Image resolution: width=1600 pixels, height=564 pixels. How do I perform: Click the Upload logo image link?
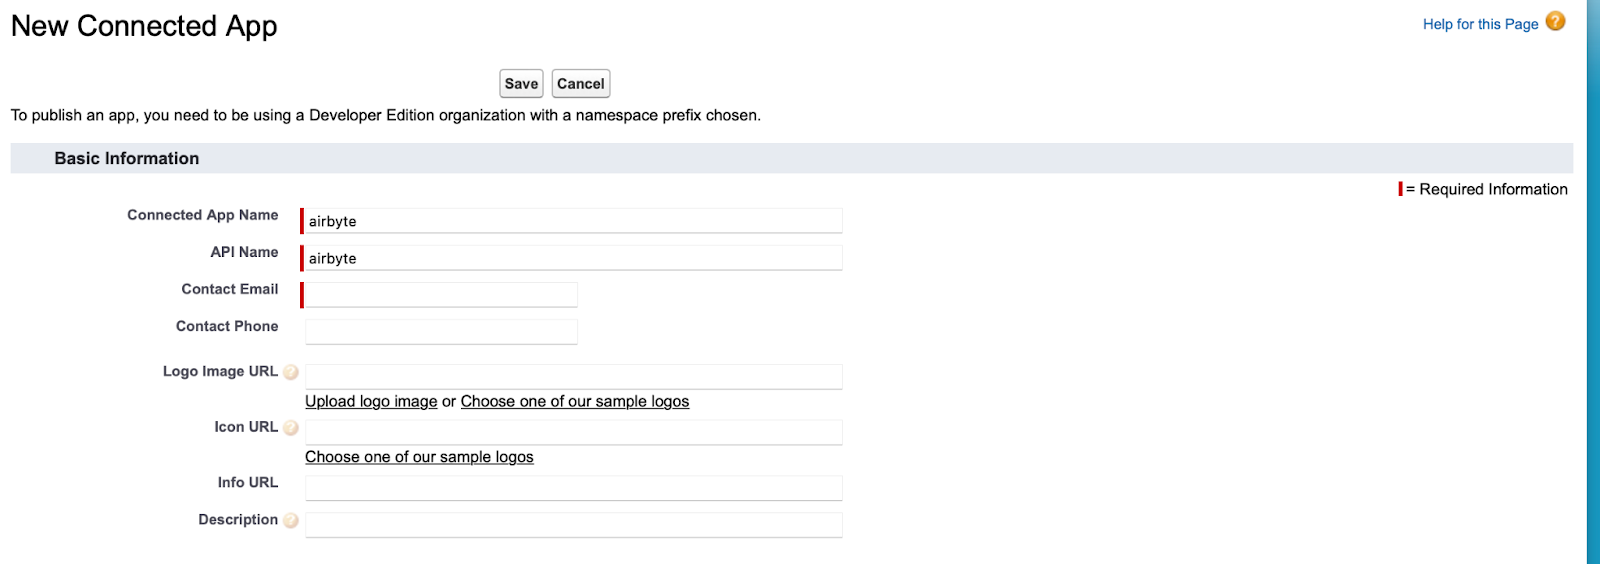click(x=371, y=401)
